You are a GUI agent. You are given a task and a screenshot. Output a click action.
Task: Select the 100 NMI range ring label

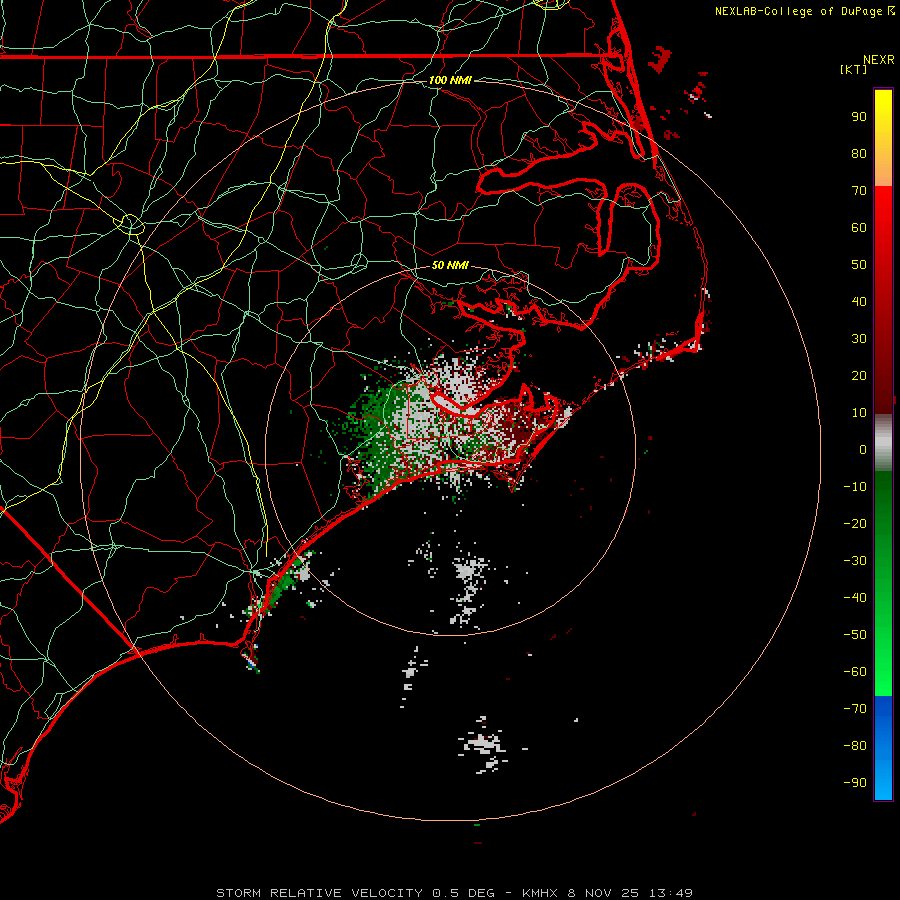[x=450, y=80]
